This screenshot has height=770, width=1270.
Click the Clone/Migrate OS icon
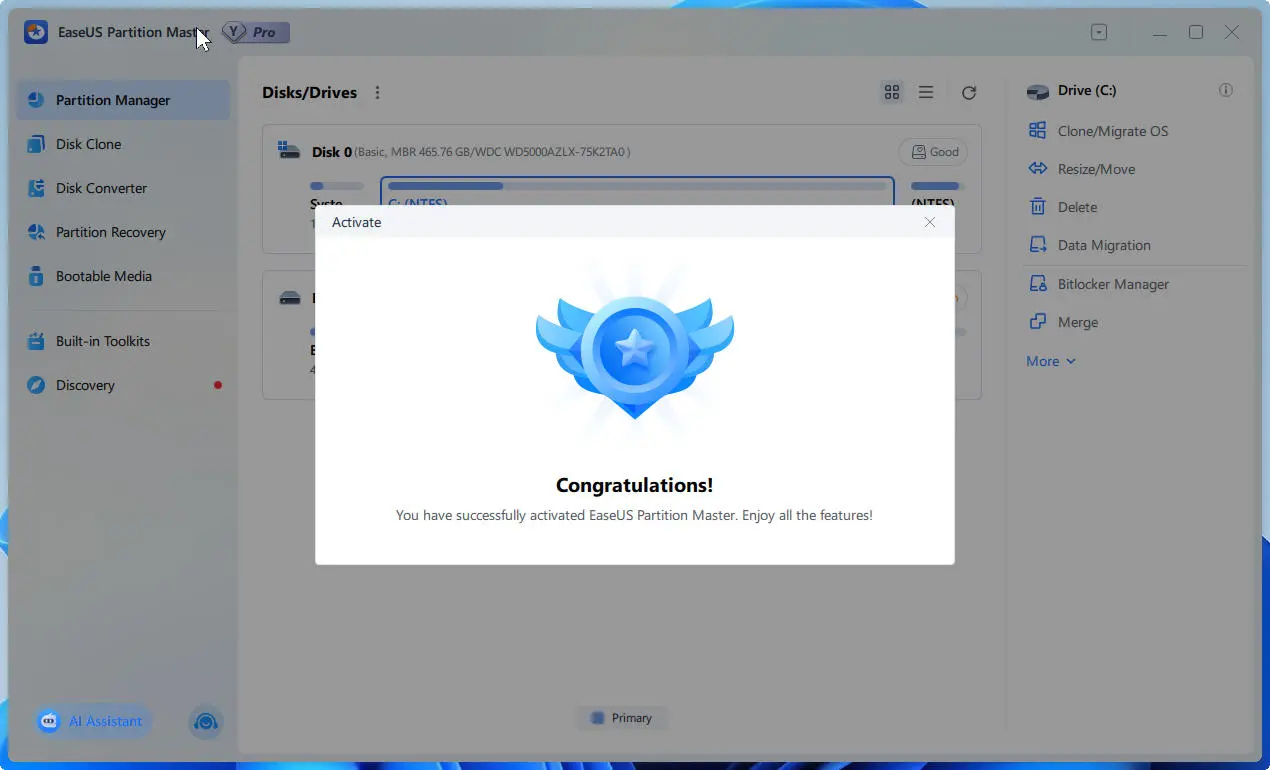(x=1038, y=131)
